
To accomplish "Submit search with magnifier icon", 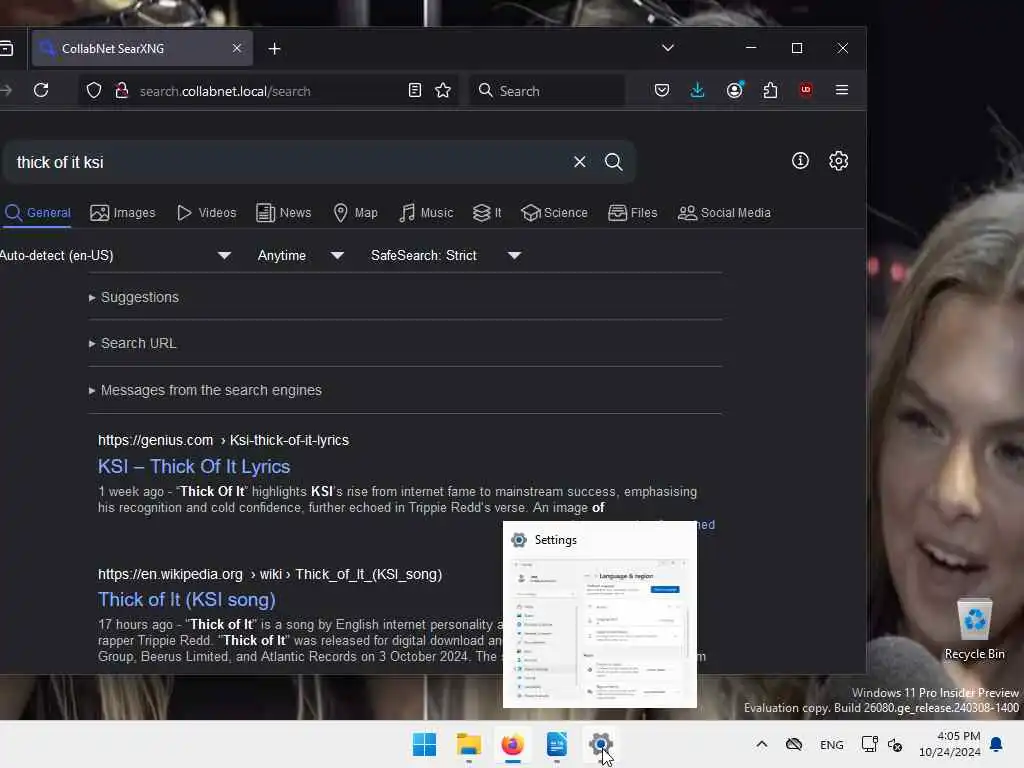I will [613, 162].
